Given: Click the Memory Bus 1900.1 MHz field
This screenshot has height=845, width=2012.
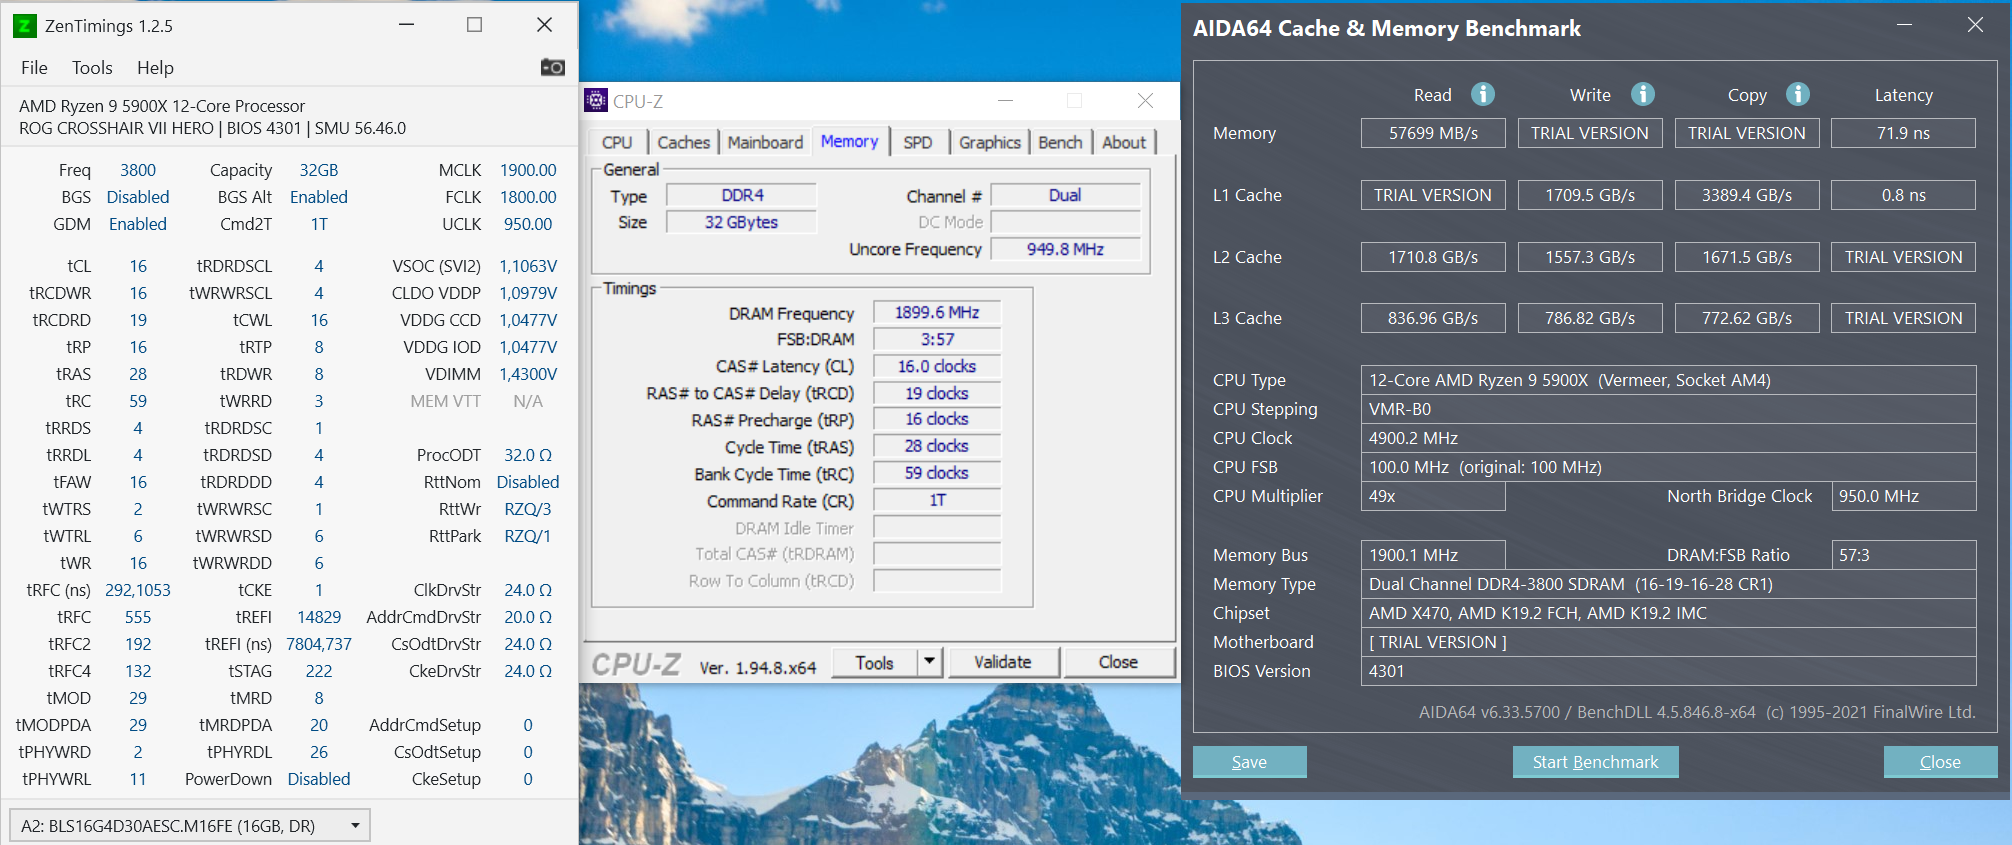Looking at the screenshot, I should point(1433,555).
